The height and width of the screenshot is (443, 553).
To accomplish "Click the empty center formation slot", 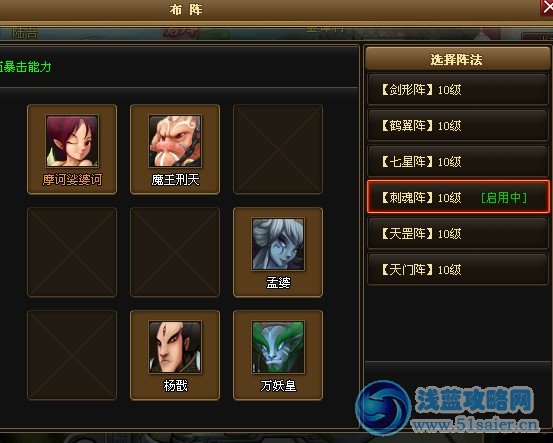I will (175, 252).
